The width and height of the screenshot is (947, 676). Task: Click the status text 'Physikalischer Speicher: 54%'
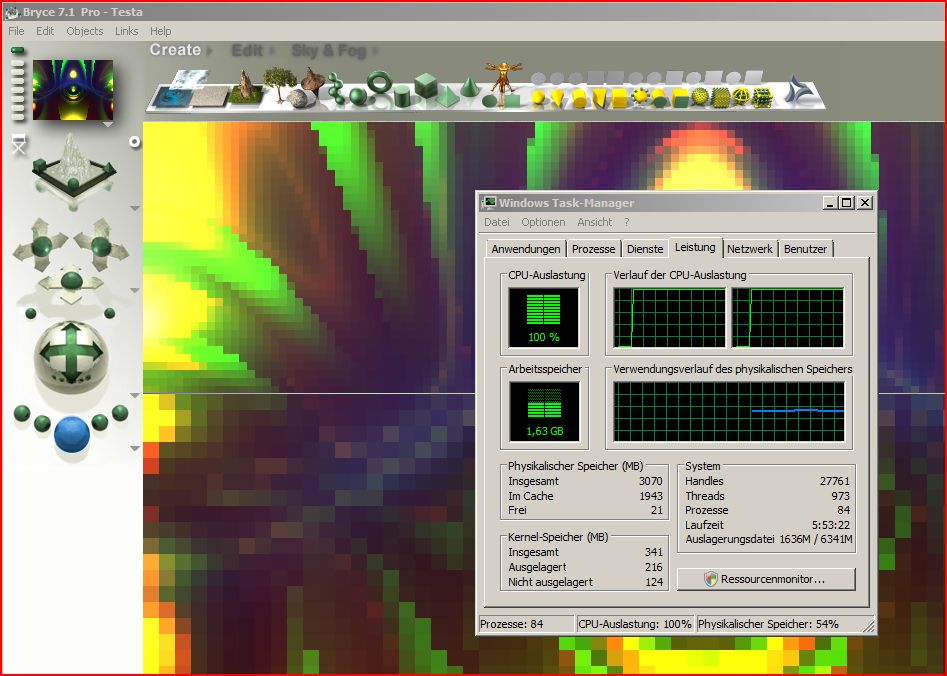point(768,624)
